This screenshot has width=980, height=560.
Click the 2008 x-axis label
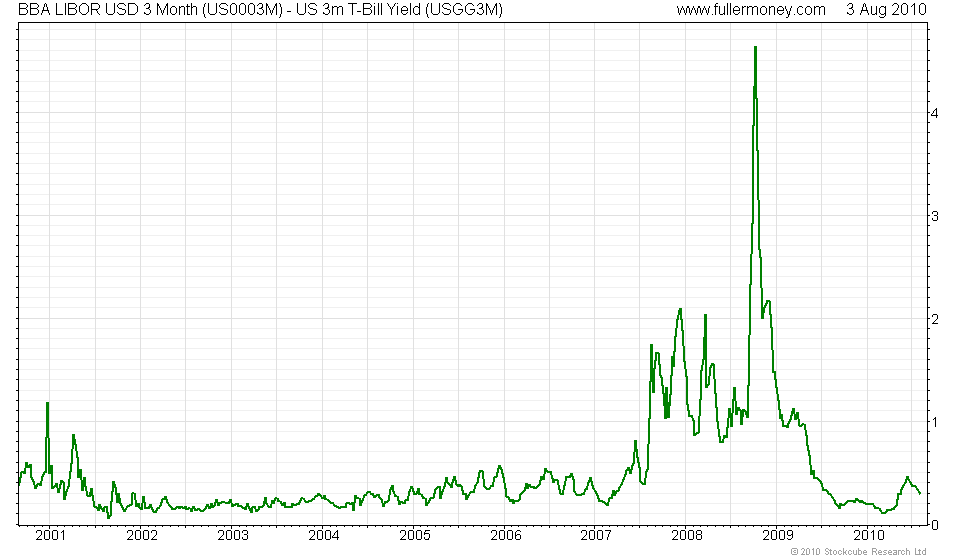687,535
